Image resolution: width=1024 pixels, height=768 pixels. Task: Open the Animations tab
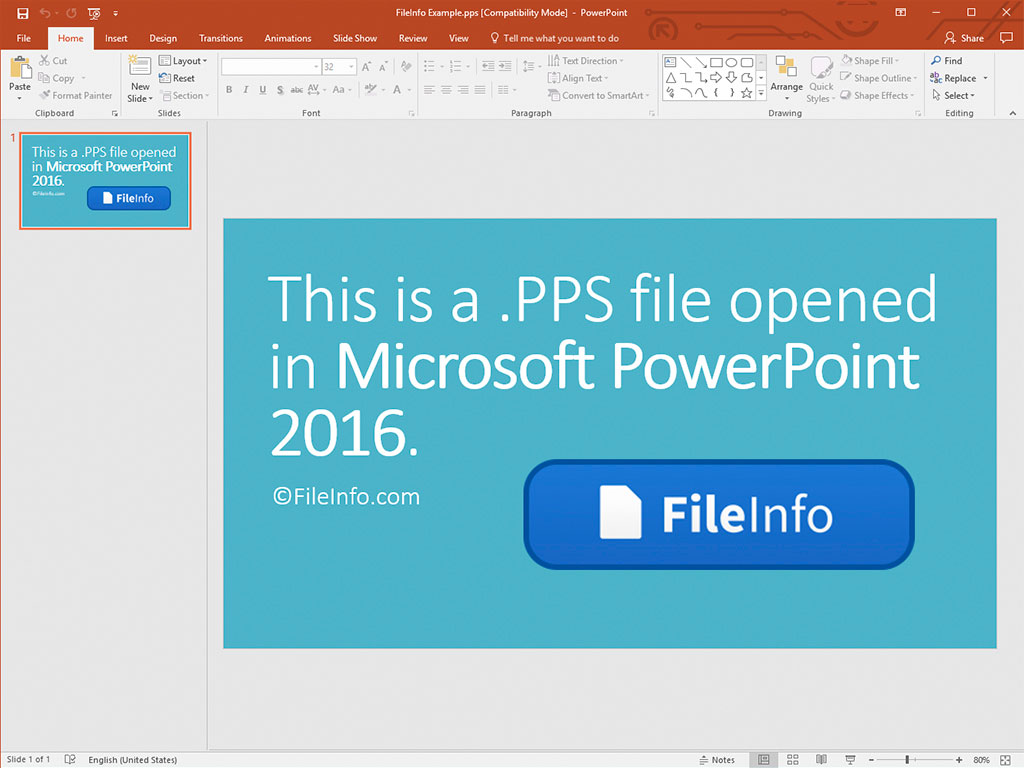(x=288, y=38)
